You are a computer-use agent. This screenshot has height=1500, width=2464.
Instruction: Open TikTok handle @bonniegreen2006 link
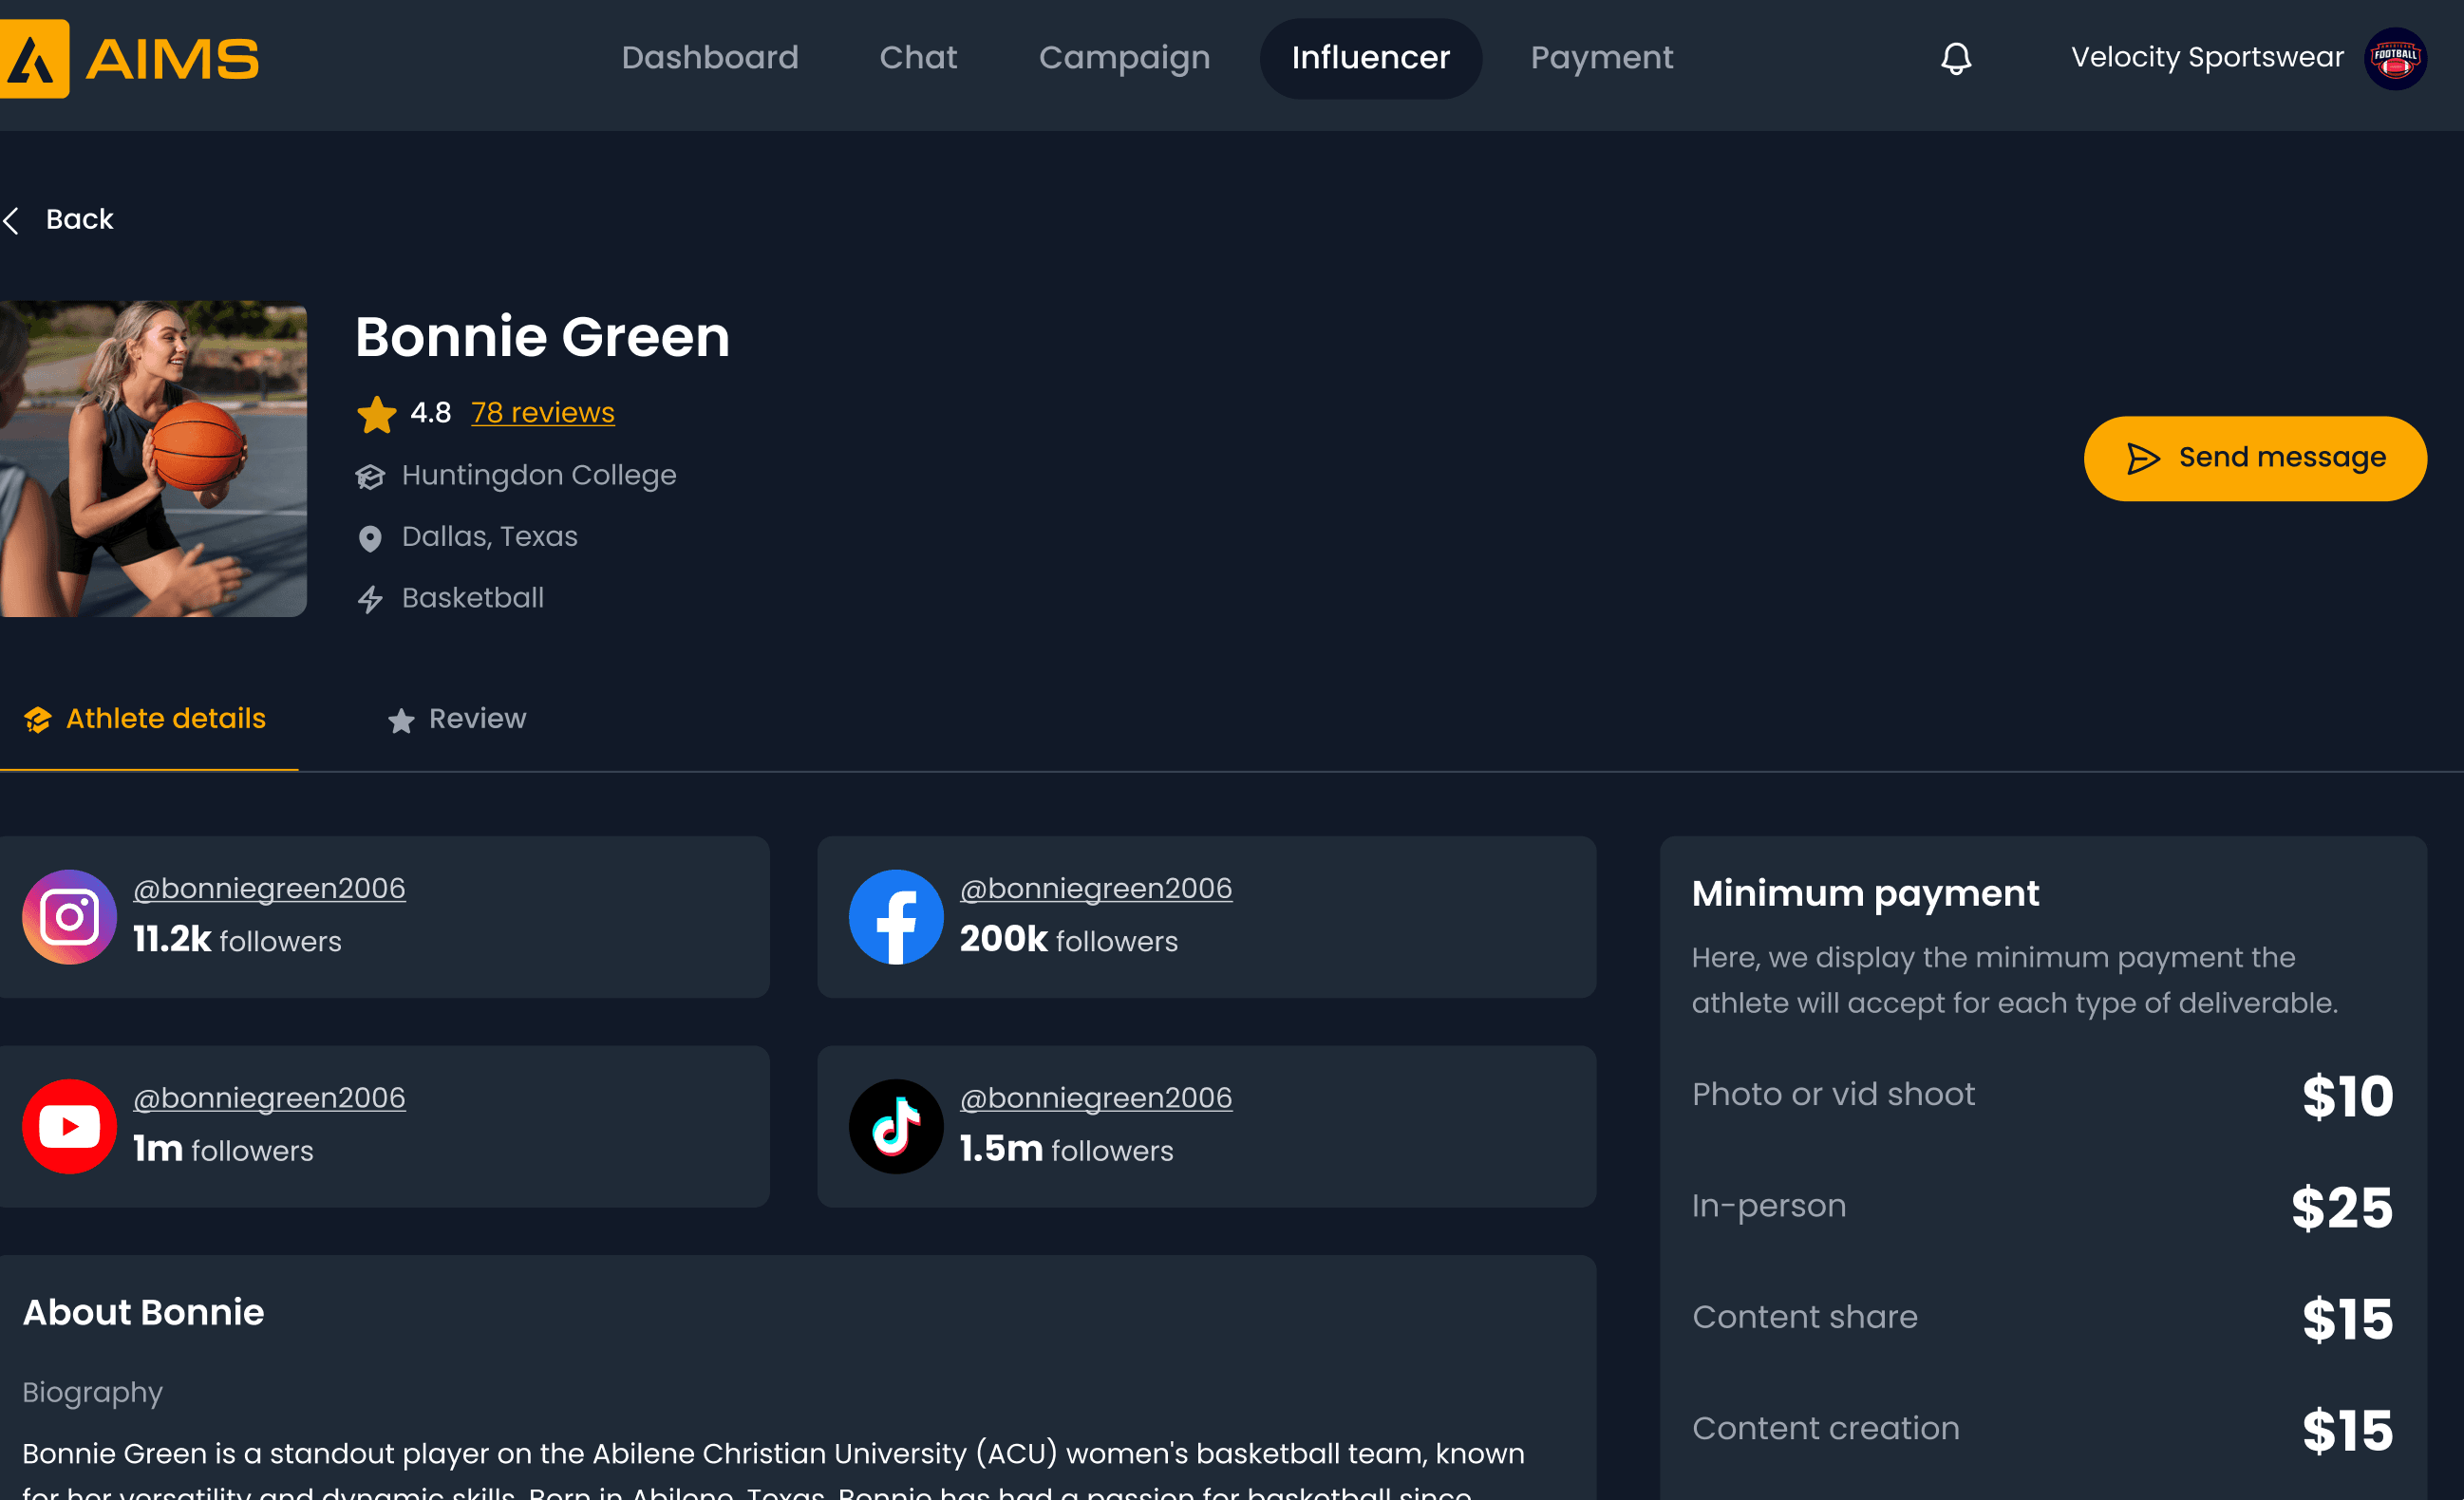[1095, 1098]
